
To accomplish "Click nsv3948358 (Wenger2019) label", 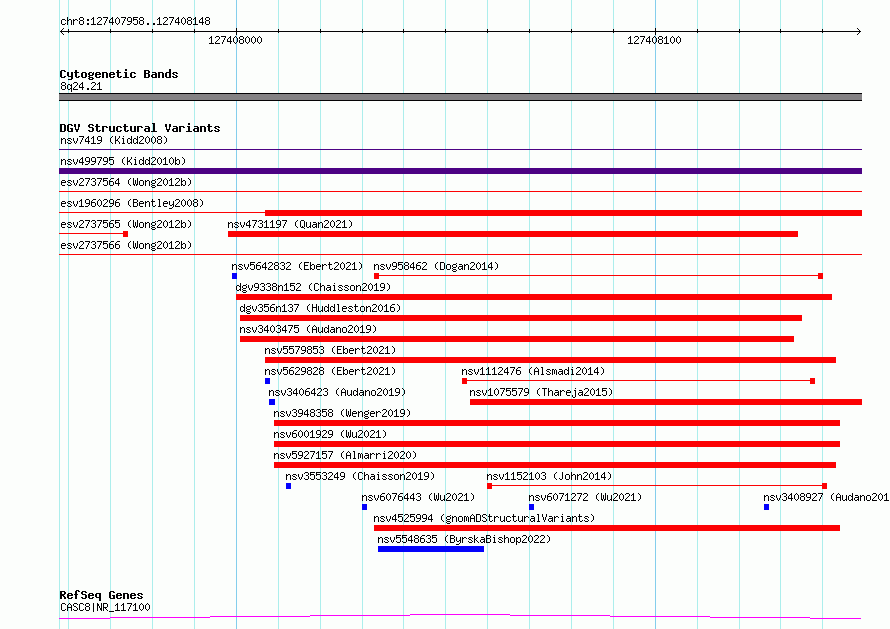I will pyautogui.click(x=342, y=413).
